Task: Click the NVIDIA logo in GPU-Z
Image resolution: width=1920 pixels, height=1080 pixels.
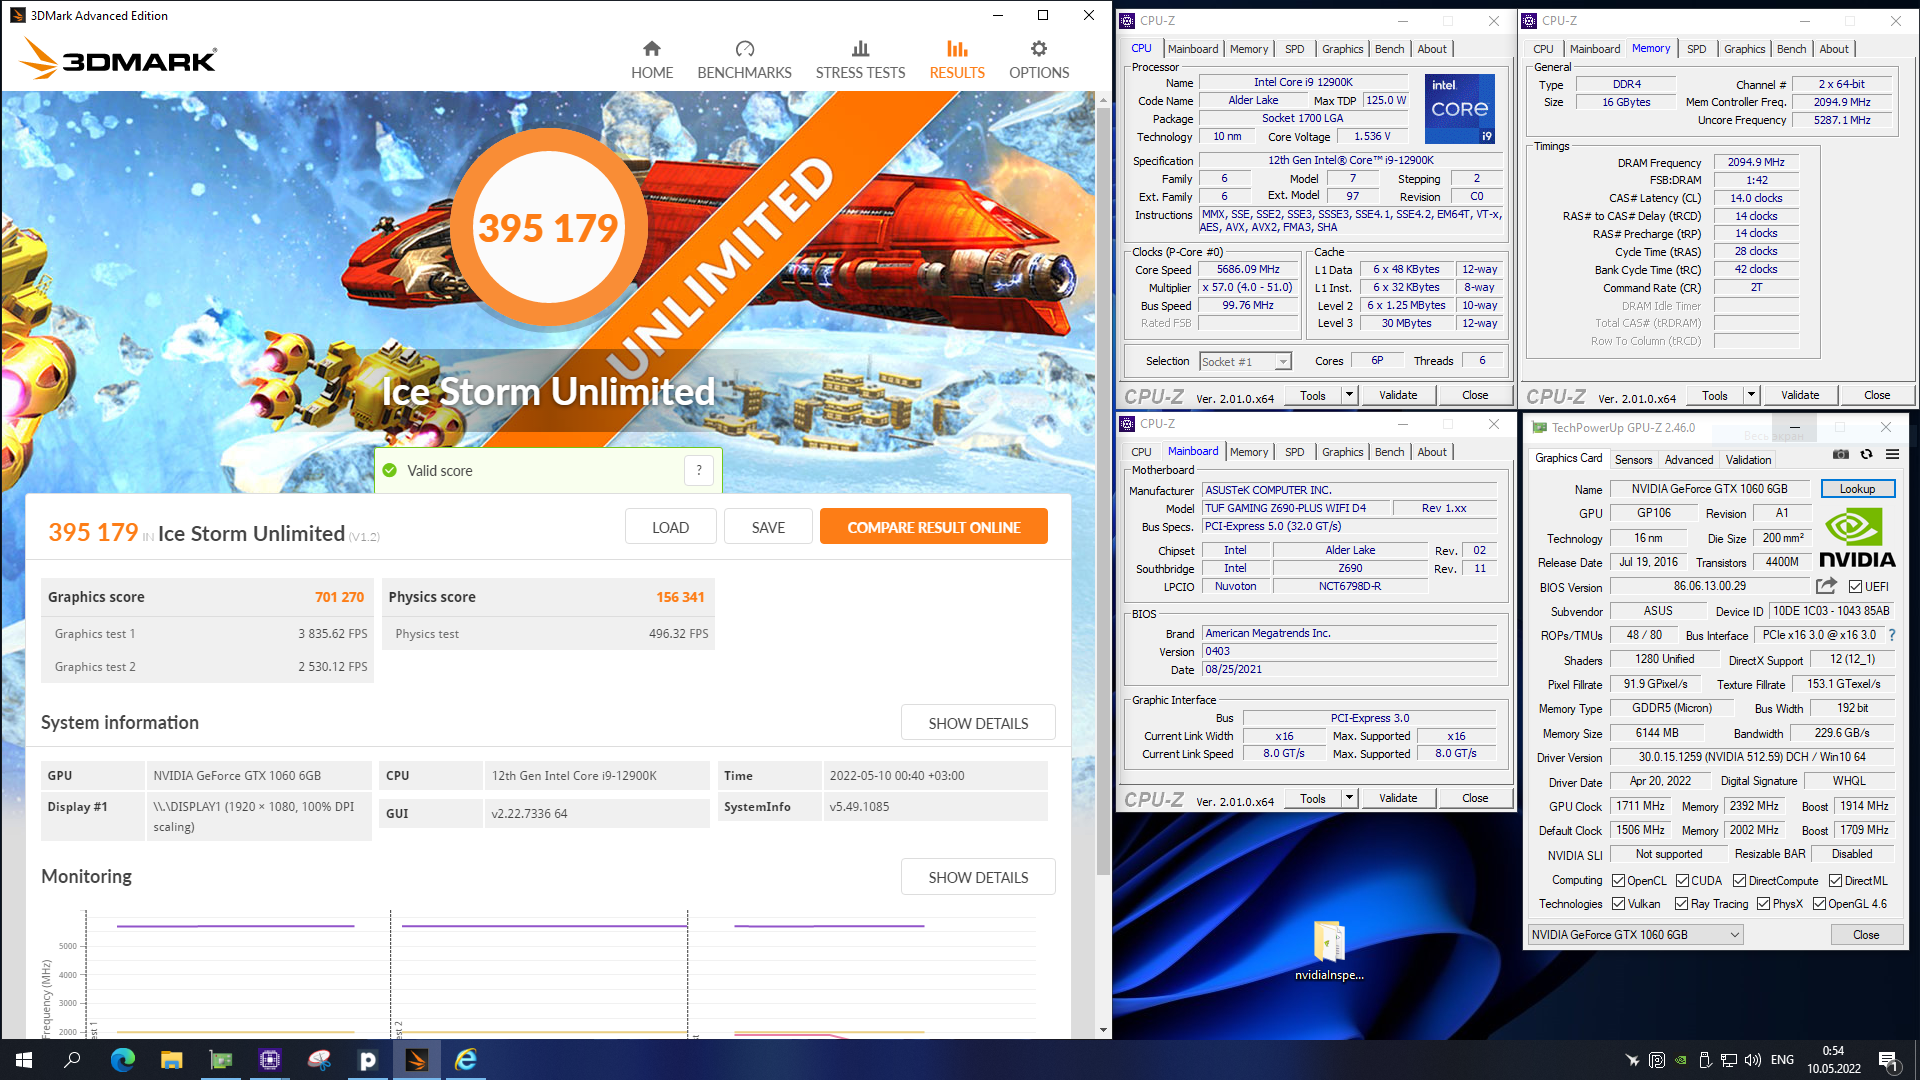Action: (x=1856, y=539)
